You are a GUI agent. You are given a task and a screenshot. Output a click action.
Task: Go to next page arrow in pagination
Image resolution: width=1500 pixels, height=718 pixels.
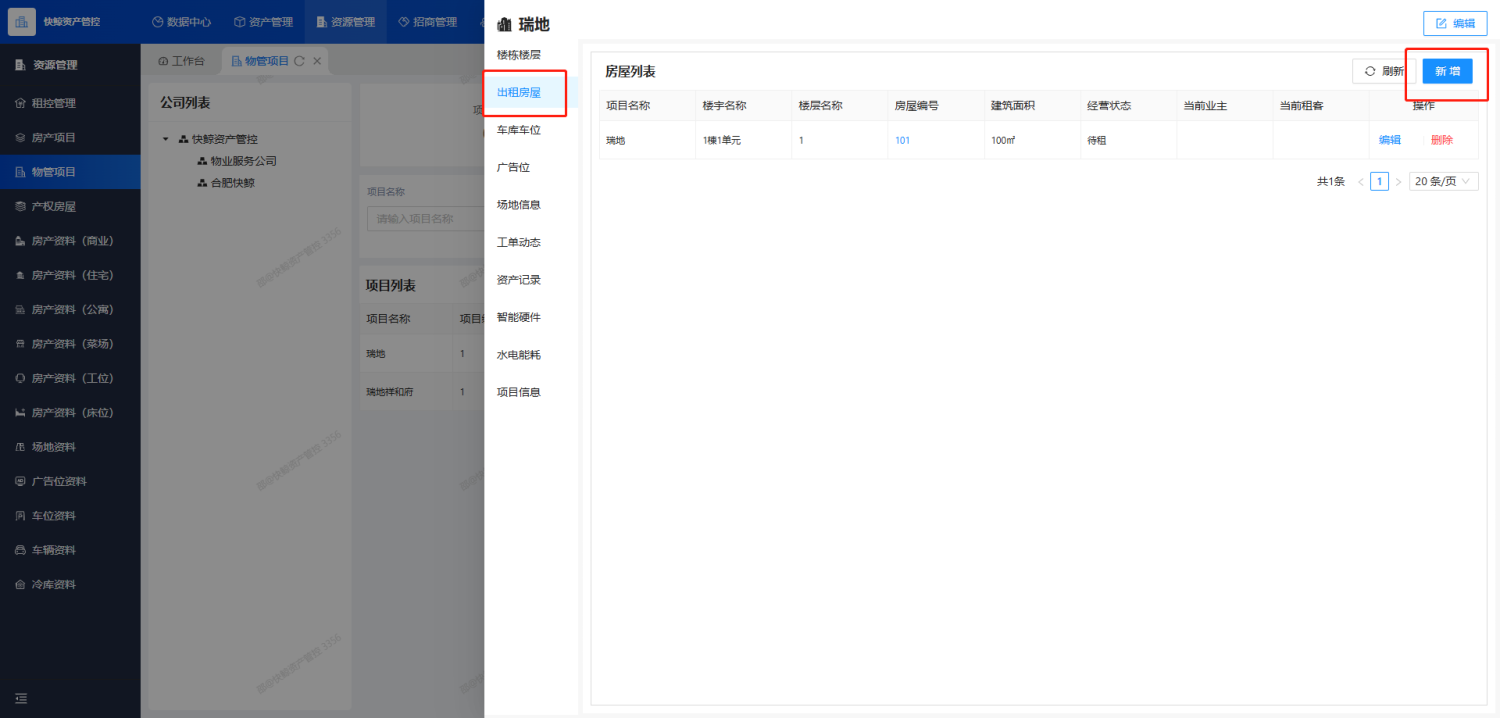(x=1398, y=182)
